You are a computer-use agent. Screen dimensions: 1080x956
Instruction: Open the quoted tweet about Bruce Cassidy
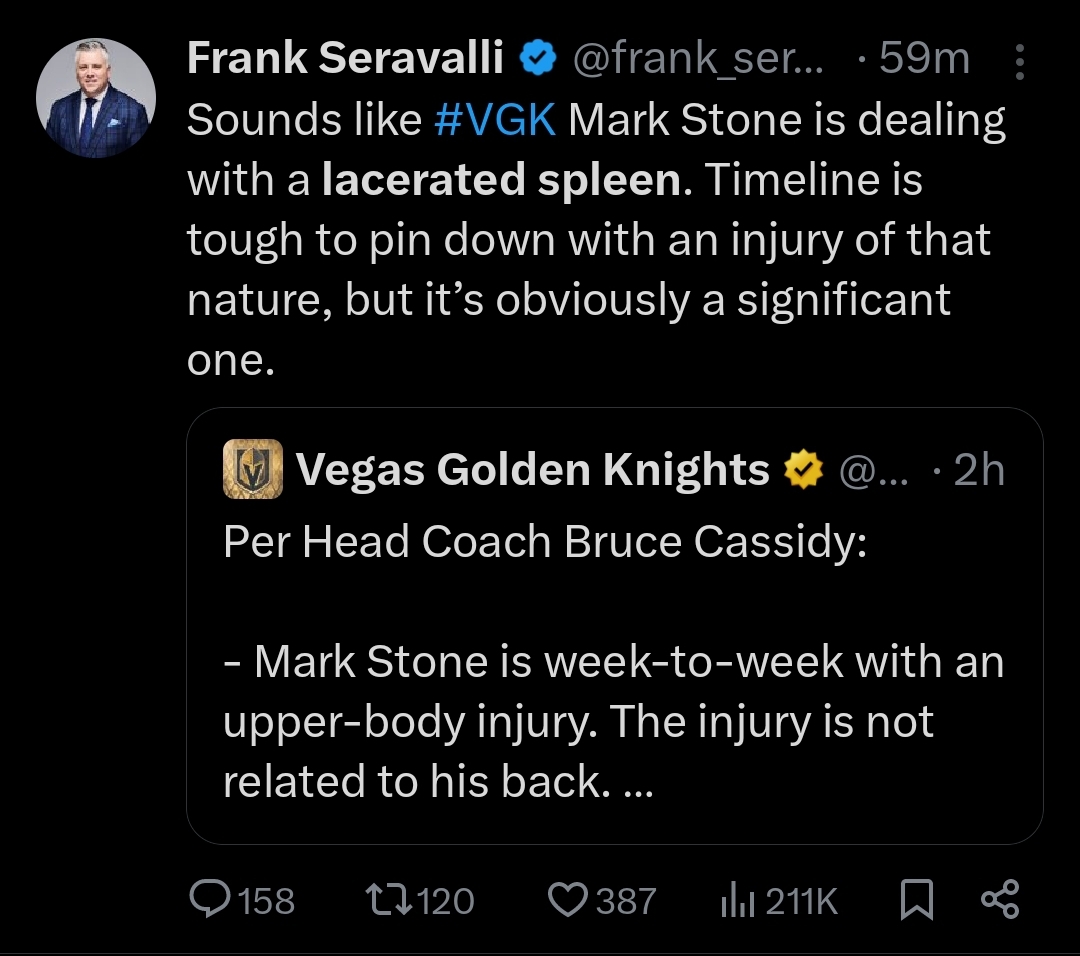coord(614,625)
